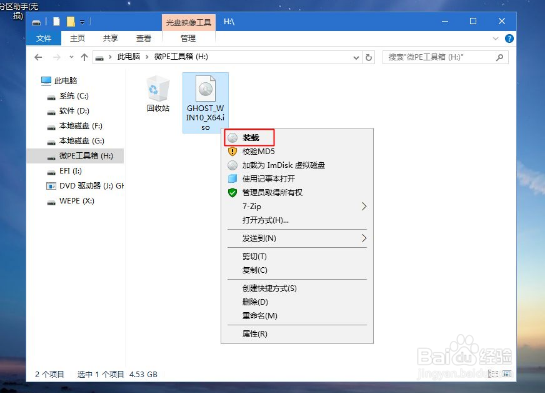Switch to the 主页 Home ribbon tab
Screen dimensions: 545x393
(77, 38)
